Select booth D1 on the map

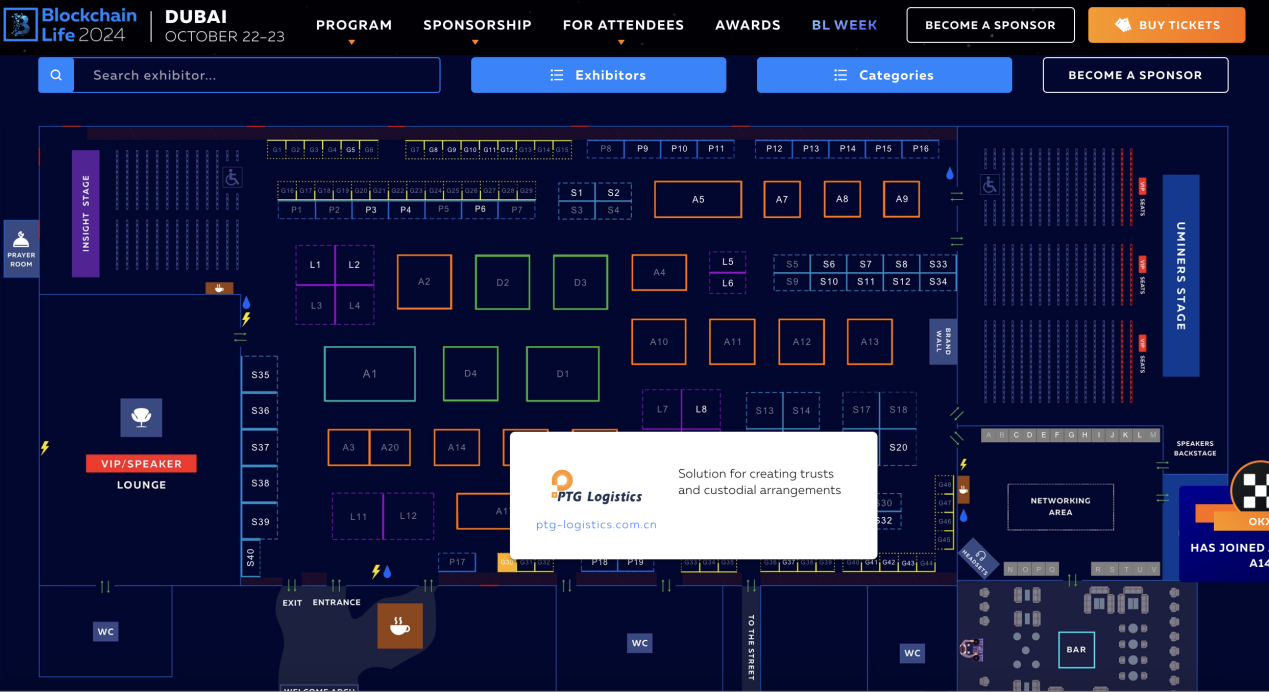point(563,374)
